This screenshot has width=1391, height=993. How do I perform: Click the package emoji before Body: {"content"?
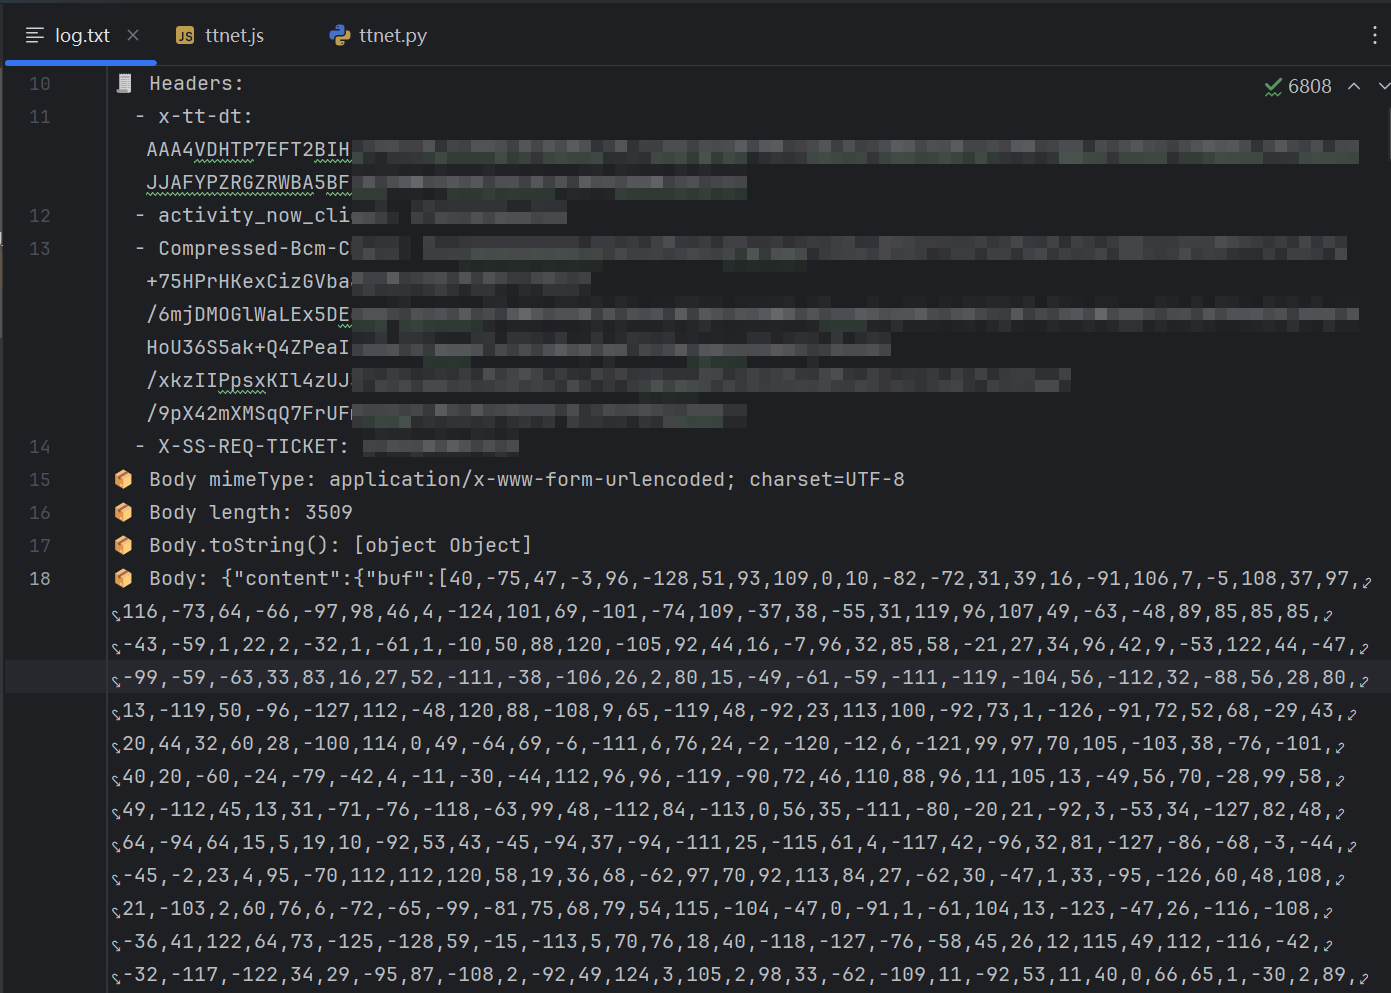(x=124, y=578)
